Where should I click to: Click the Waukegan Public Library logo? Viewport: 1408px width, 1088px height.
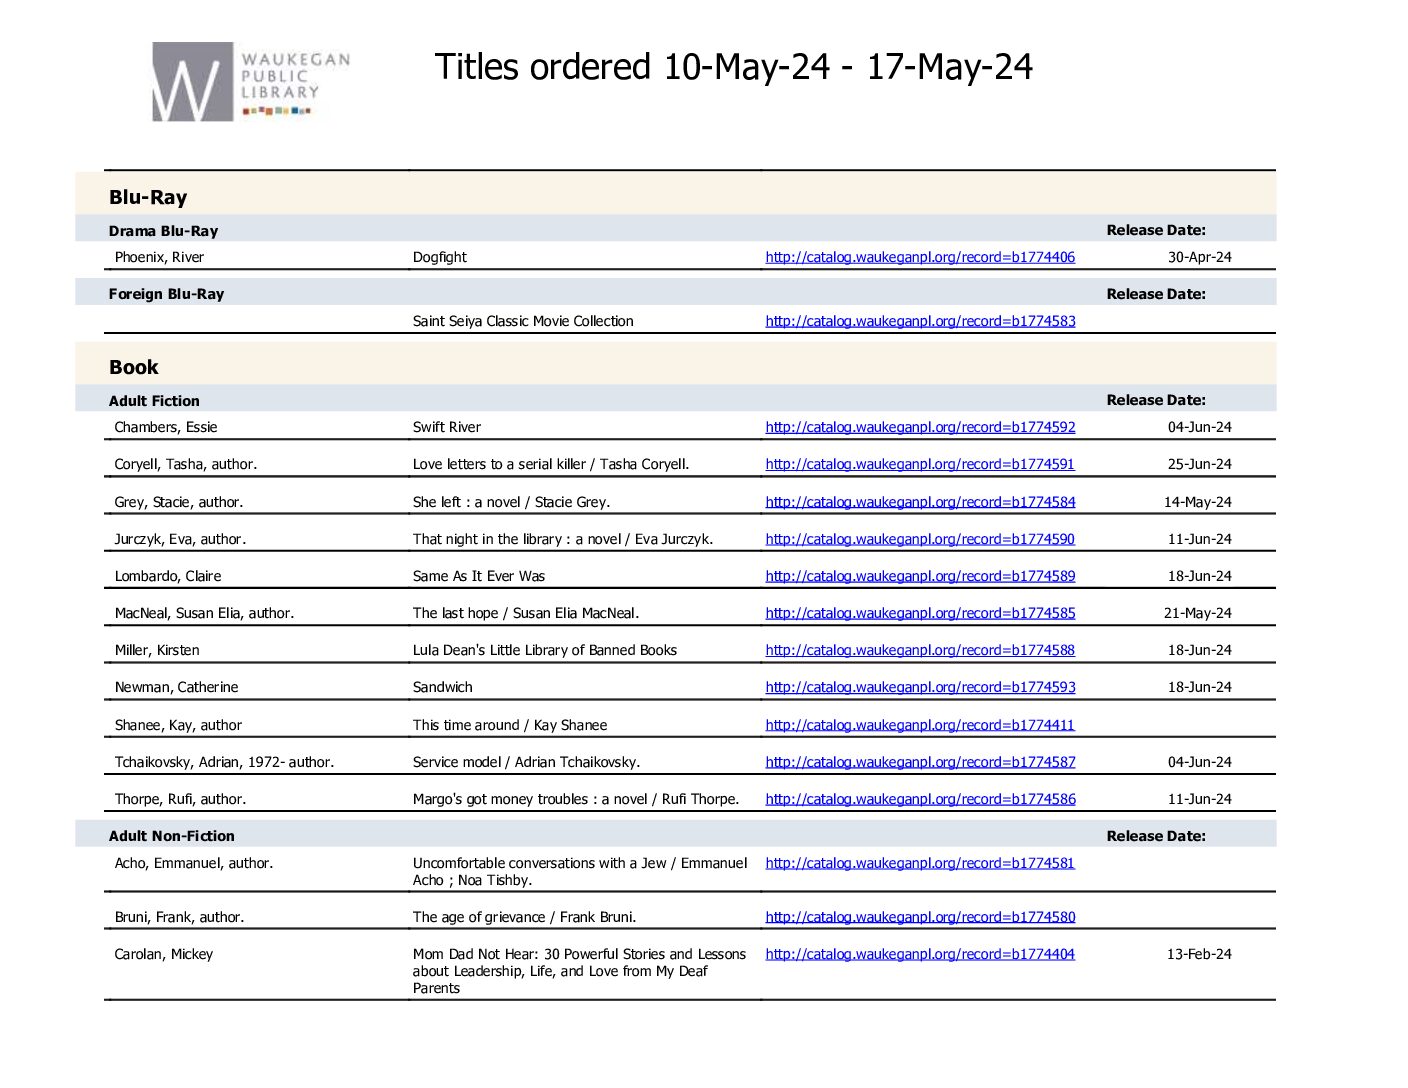(x=251, y=82)
